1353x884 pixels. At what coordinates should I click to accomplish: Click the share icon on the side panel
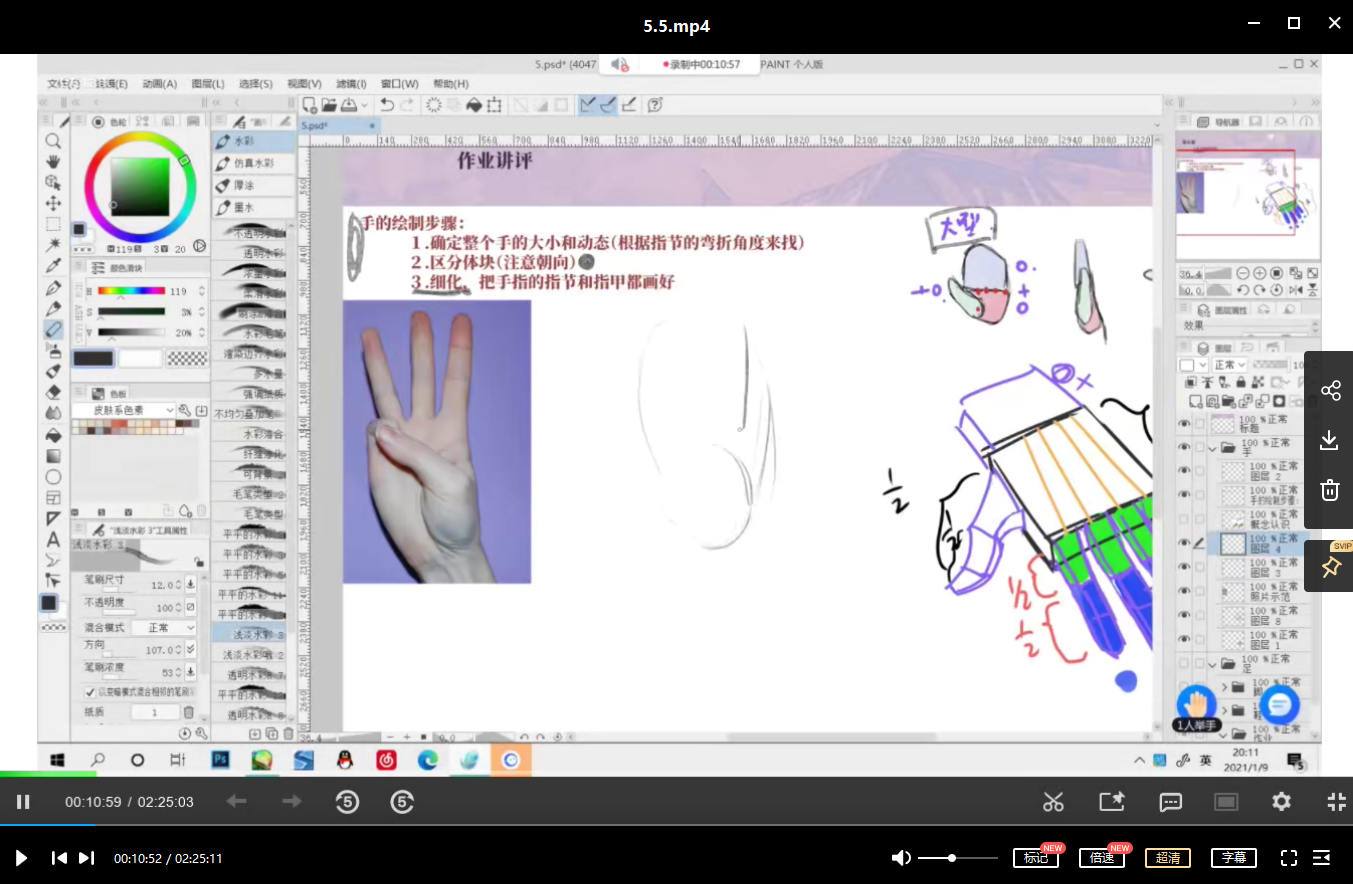(x=1330, y=391)
